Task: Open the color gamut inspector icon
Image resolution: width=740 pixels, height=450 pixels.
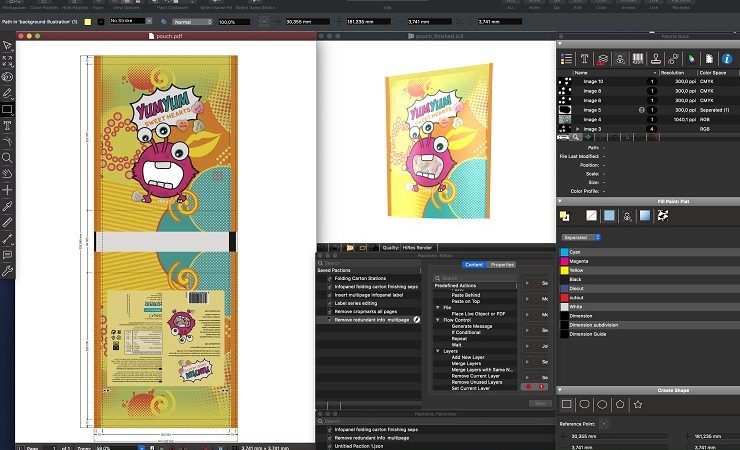Action: [691, 58]
